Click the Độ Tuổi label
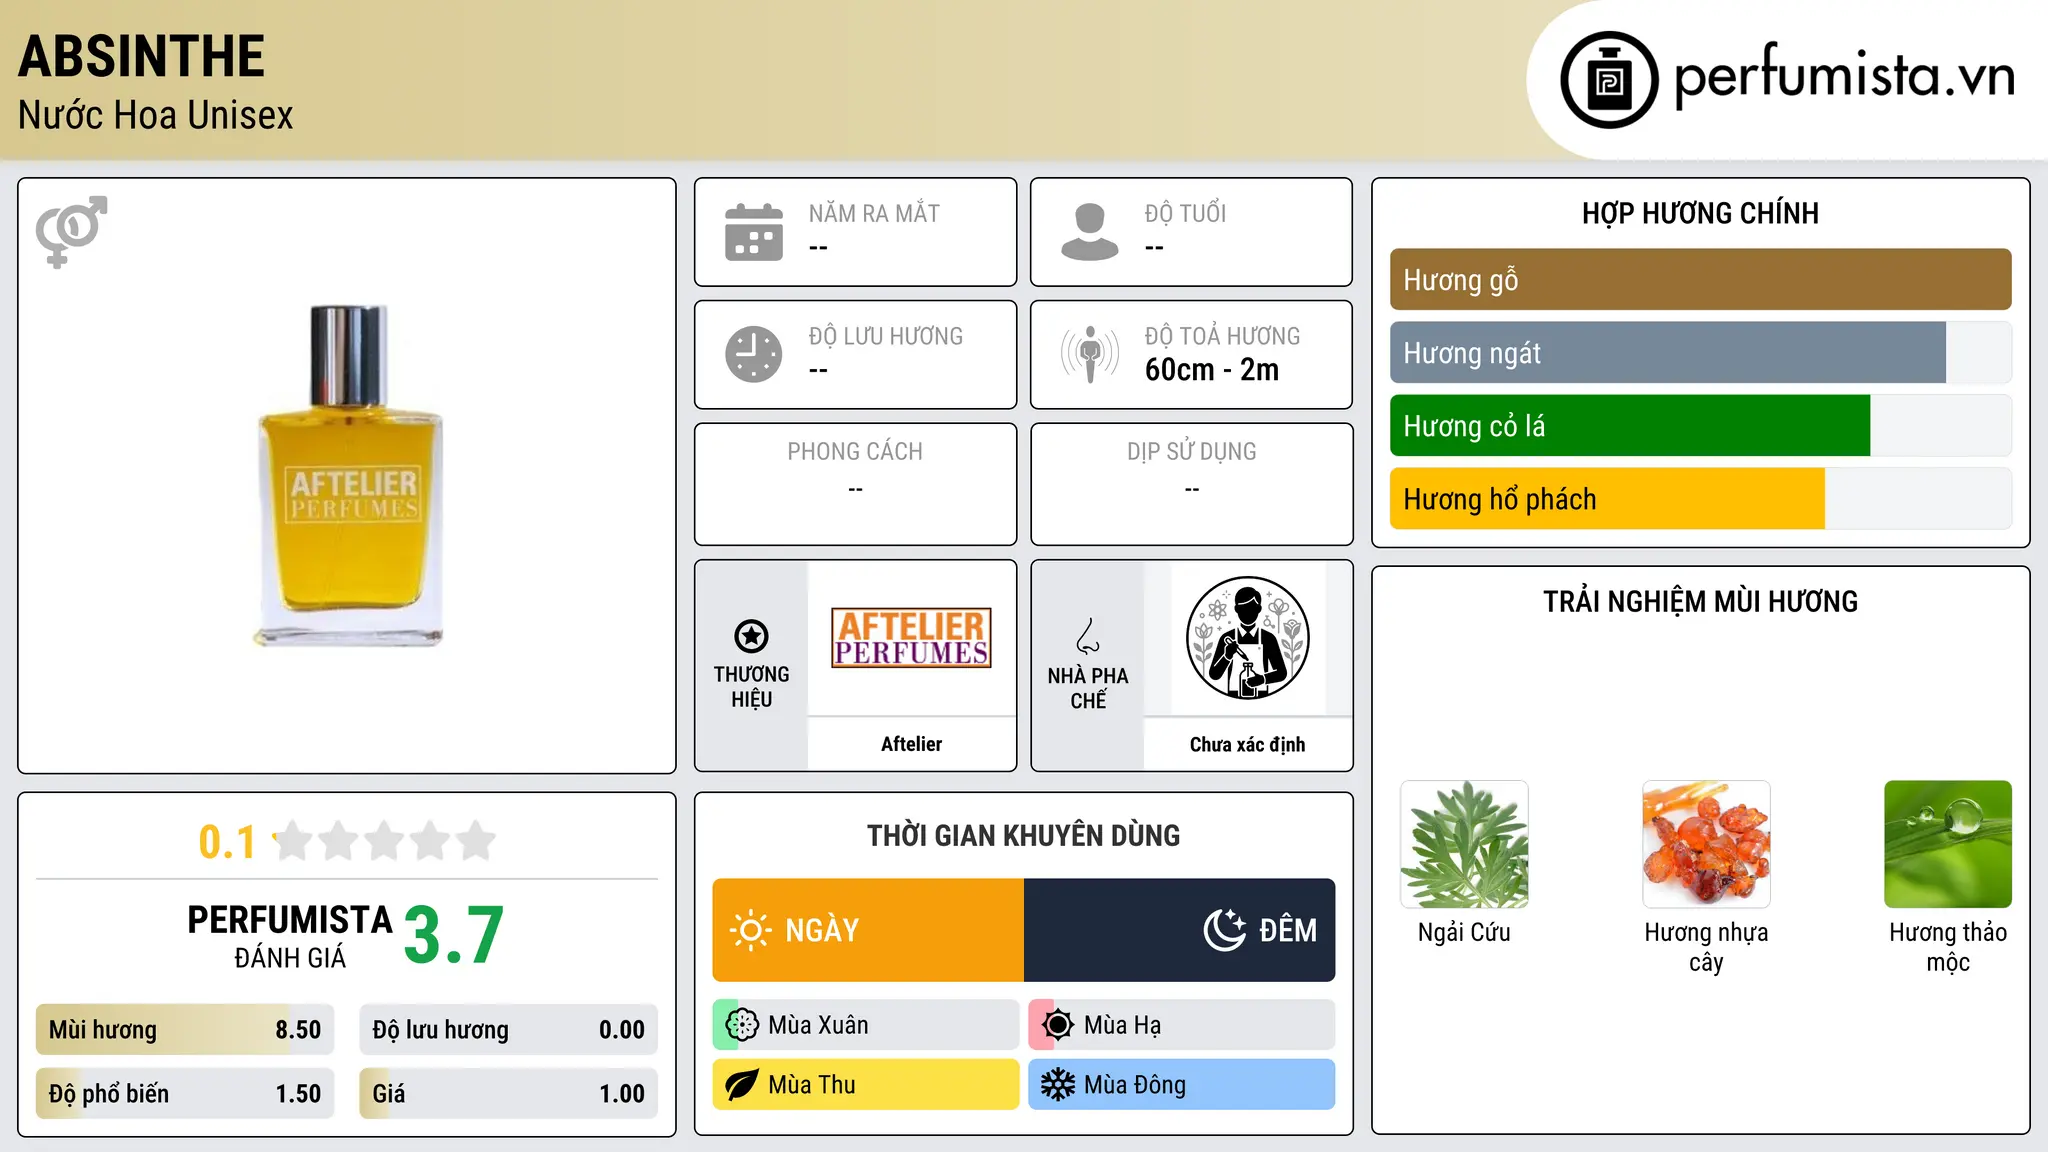 (1185, 213)
